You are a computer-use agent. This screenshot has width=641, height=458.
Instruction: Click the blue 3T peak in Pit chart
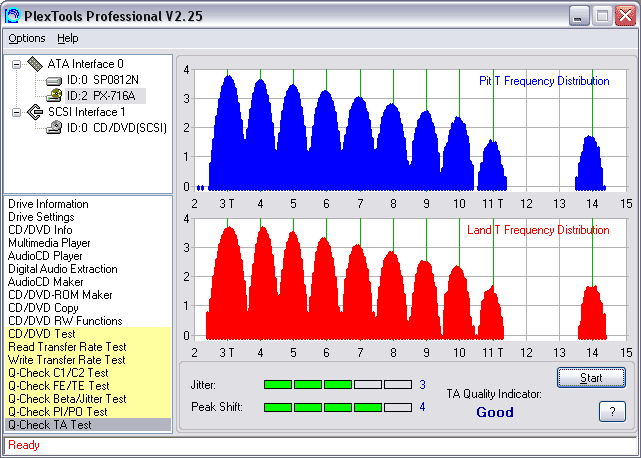pos(228,133)
